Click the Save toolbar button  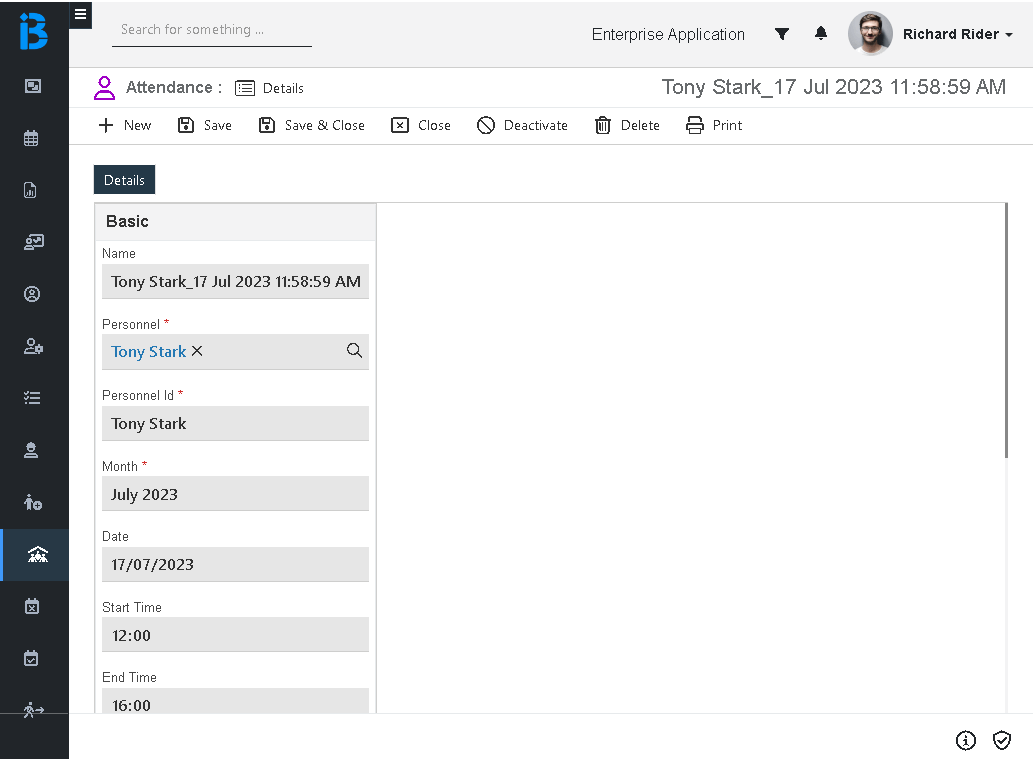(x=205, y=125)
